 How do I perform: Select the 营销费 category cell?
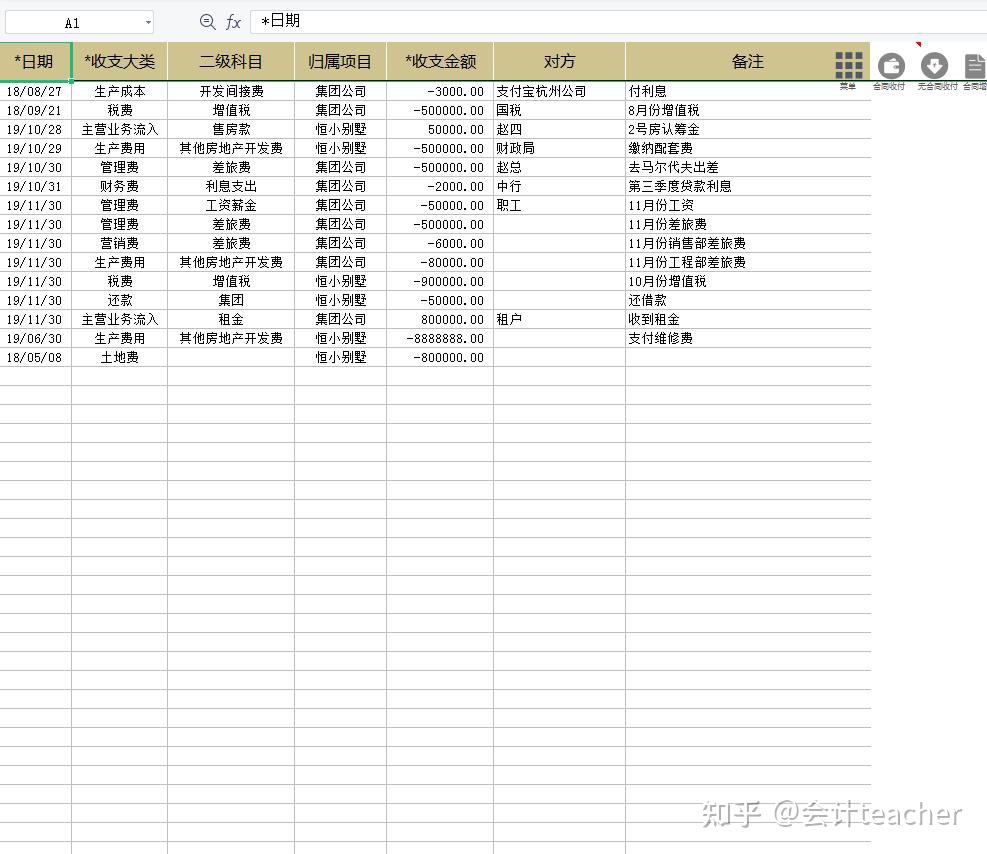coord(120,244)
